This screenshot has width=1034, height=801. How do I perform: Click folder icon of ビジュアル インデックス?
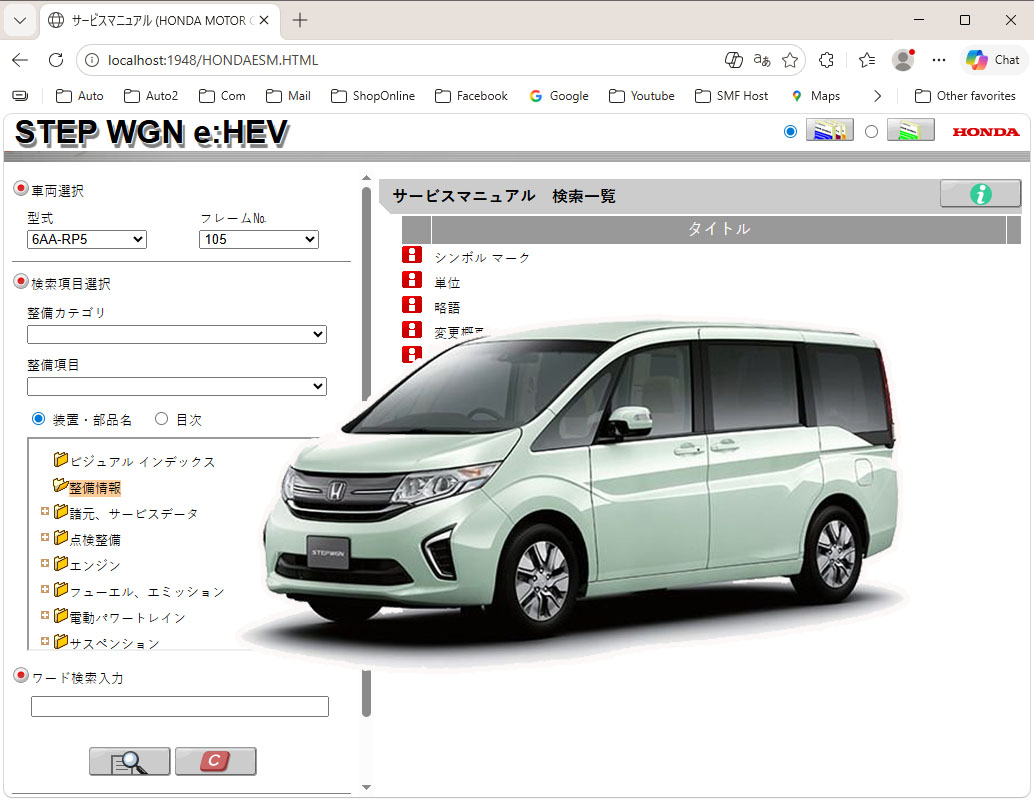tap(61, 459)
